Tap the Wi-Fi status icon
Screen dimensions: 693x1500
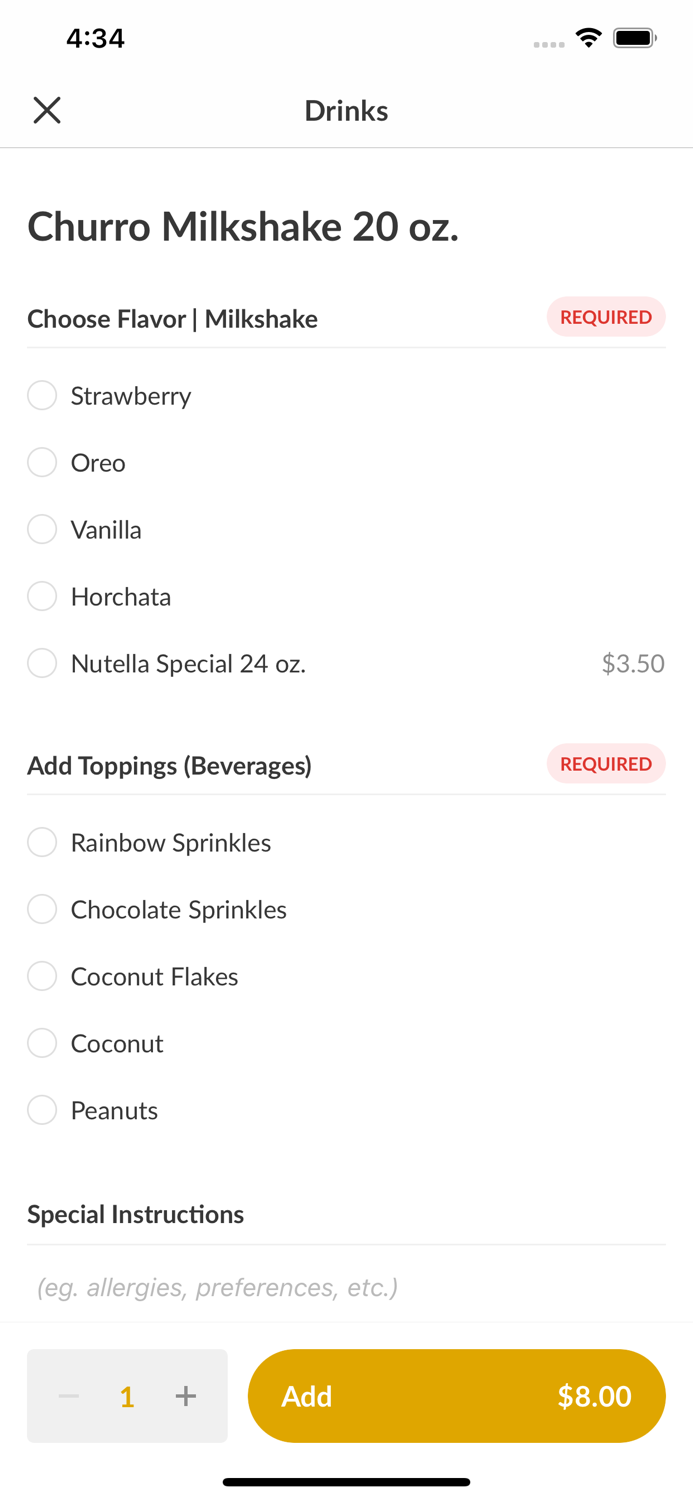tap(589, 38)
